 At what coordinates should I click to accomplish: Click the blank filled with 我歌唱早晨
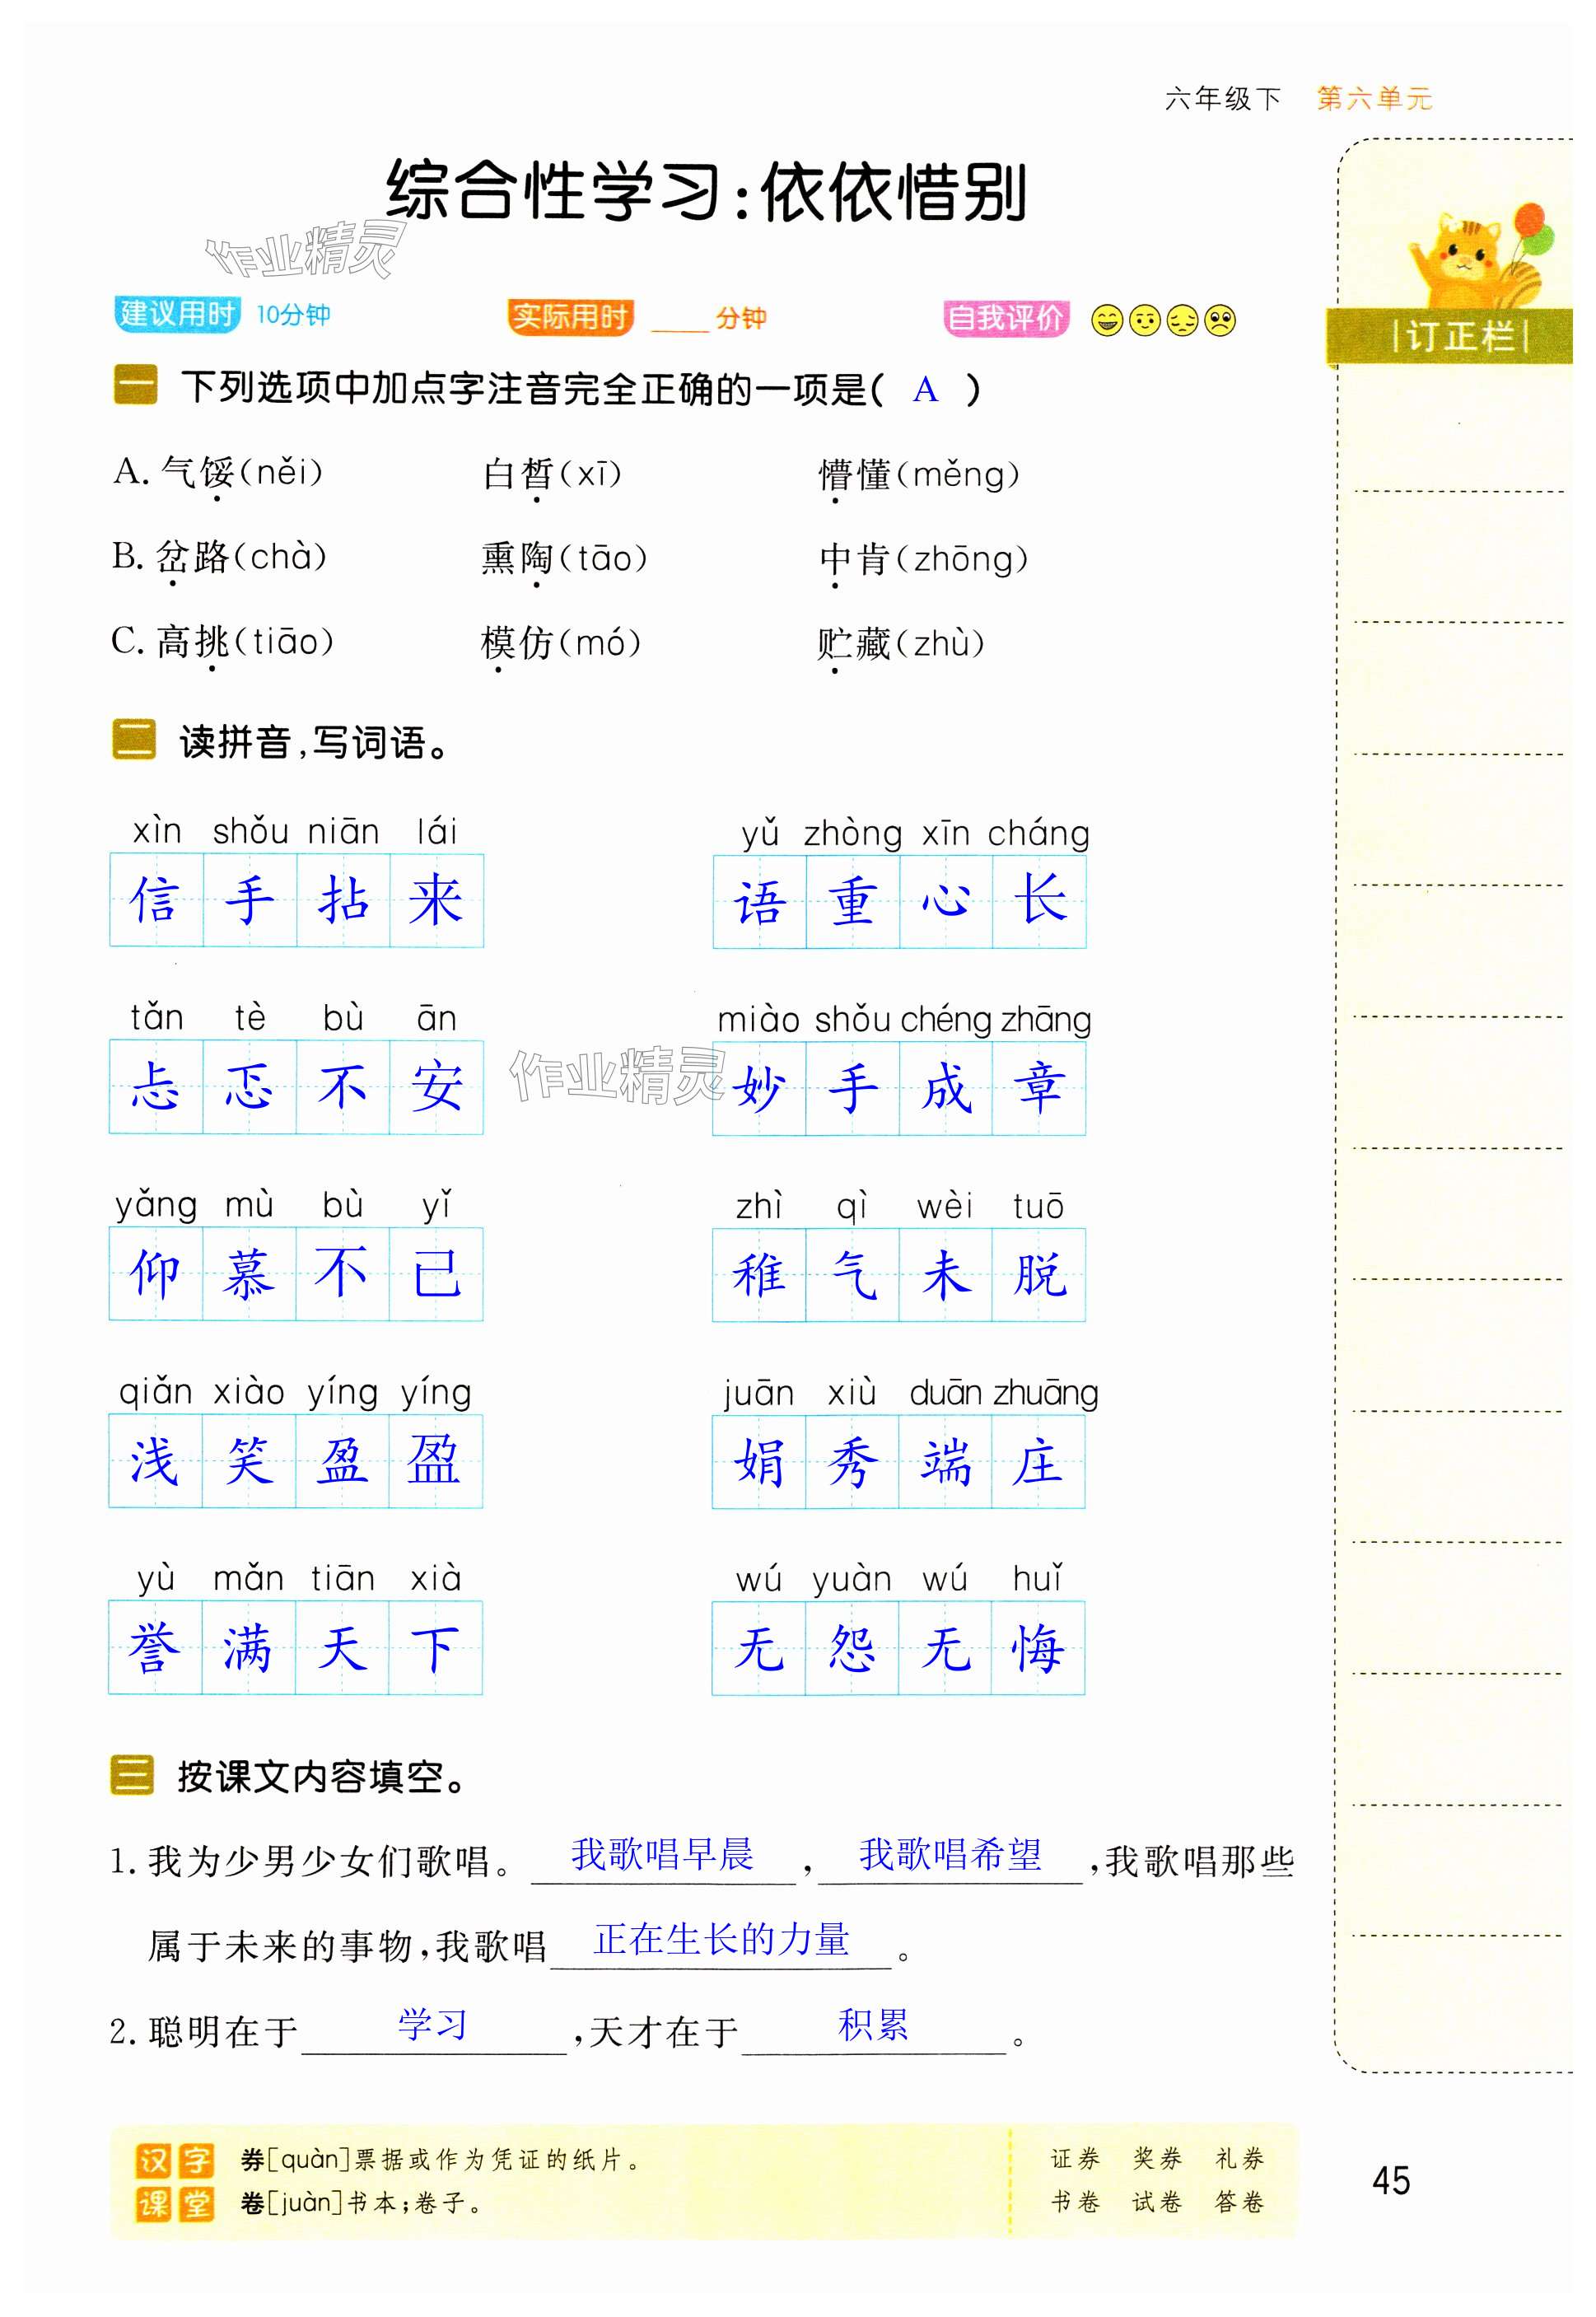(662, 1858)
